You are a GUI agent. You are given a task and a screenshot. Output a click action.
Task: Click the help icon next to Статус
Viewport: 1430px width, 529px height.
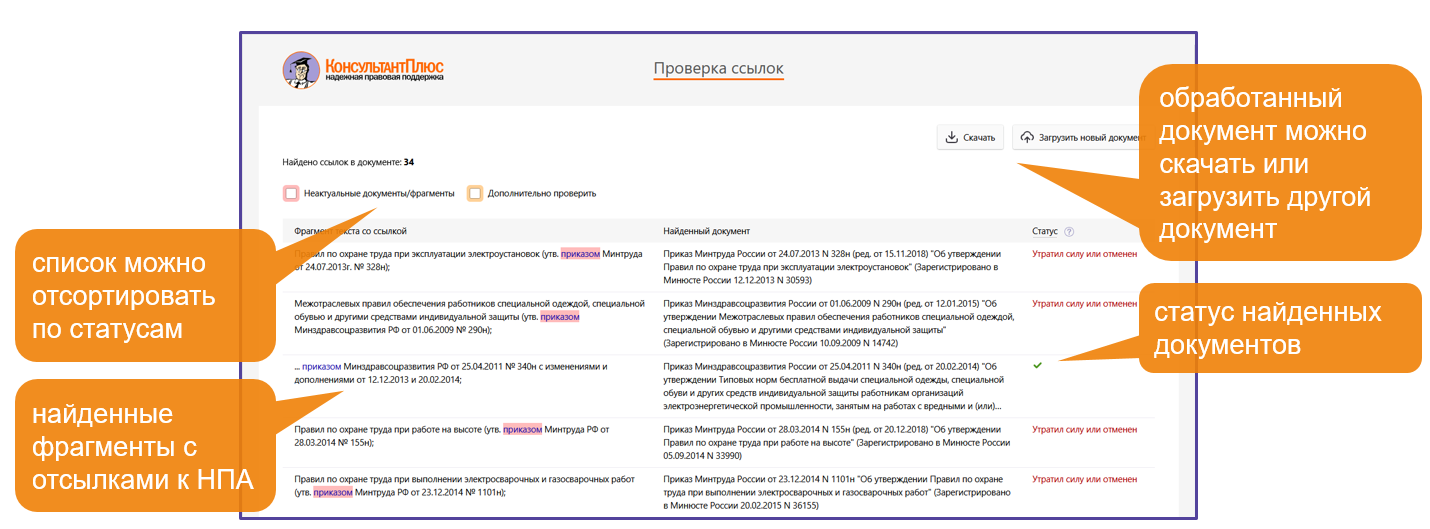pos(1069,231)
